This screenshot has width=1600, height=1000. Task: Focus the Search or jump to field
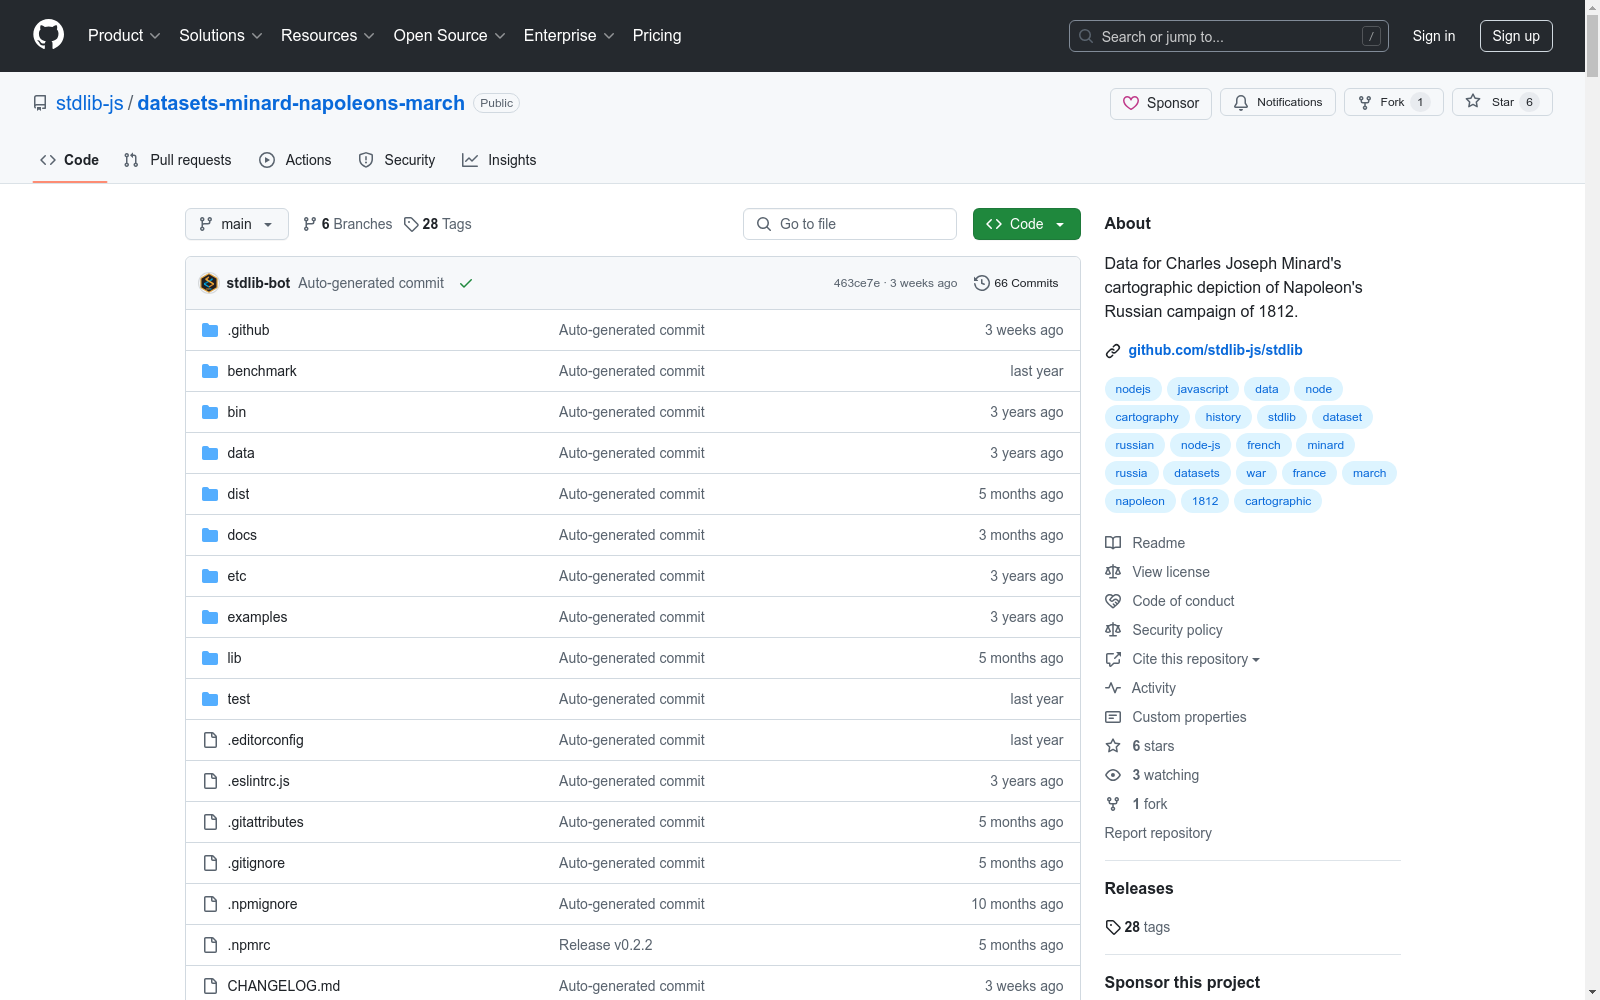pos(1229,36)
